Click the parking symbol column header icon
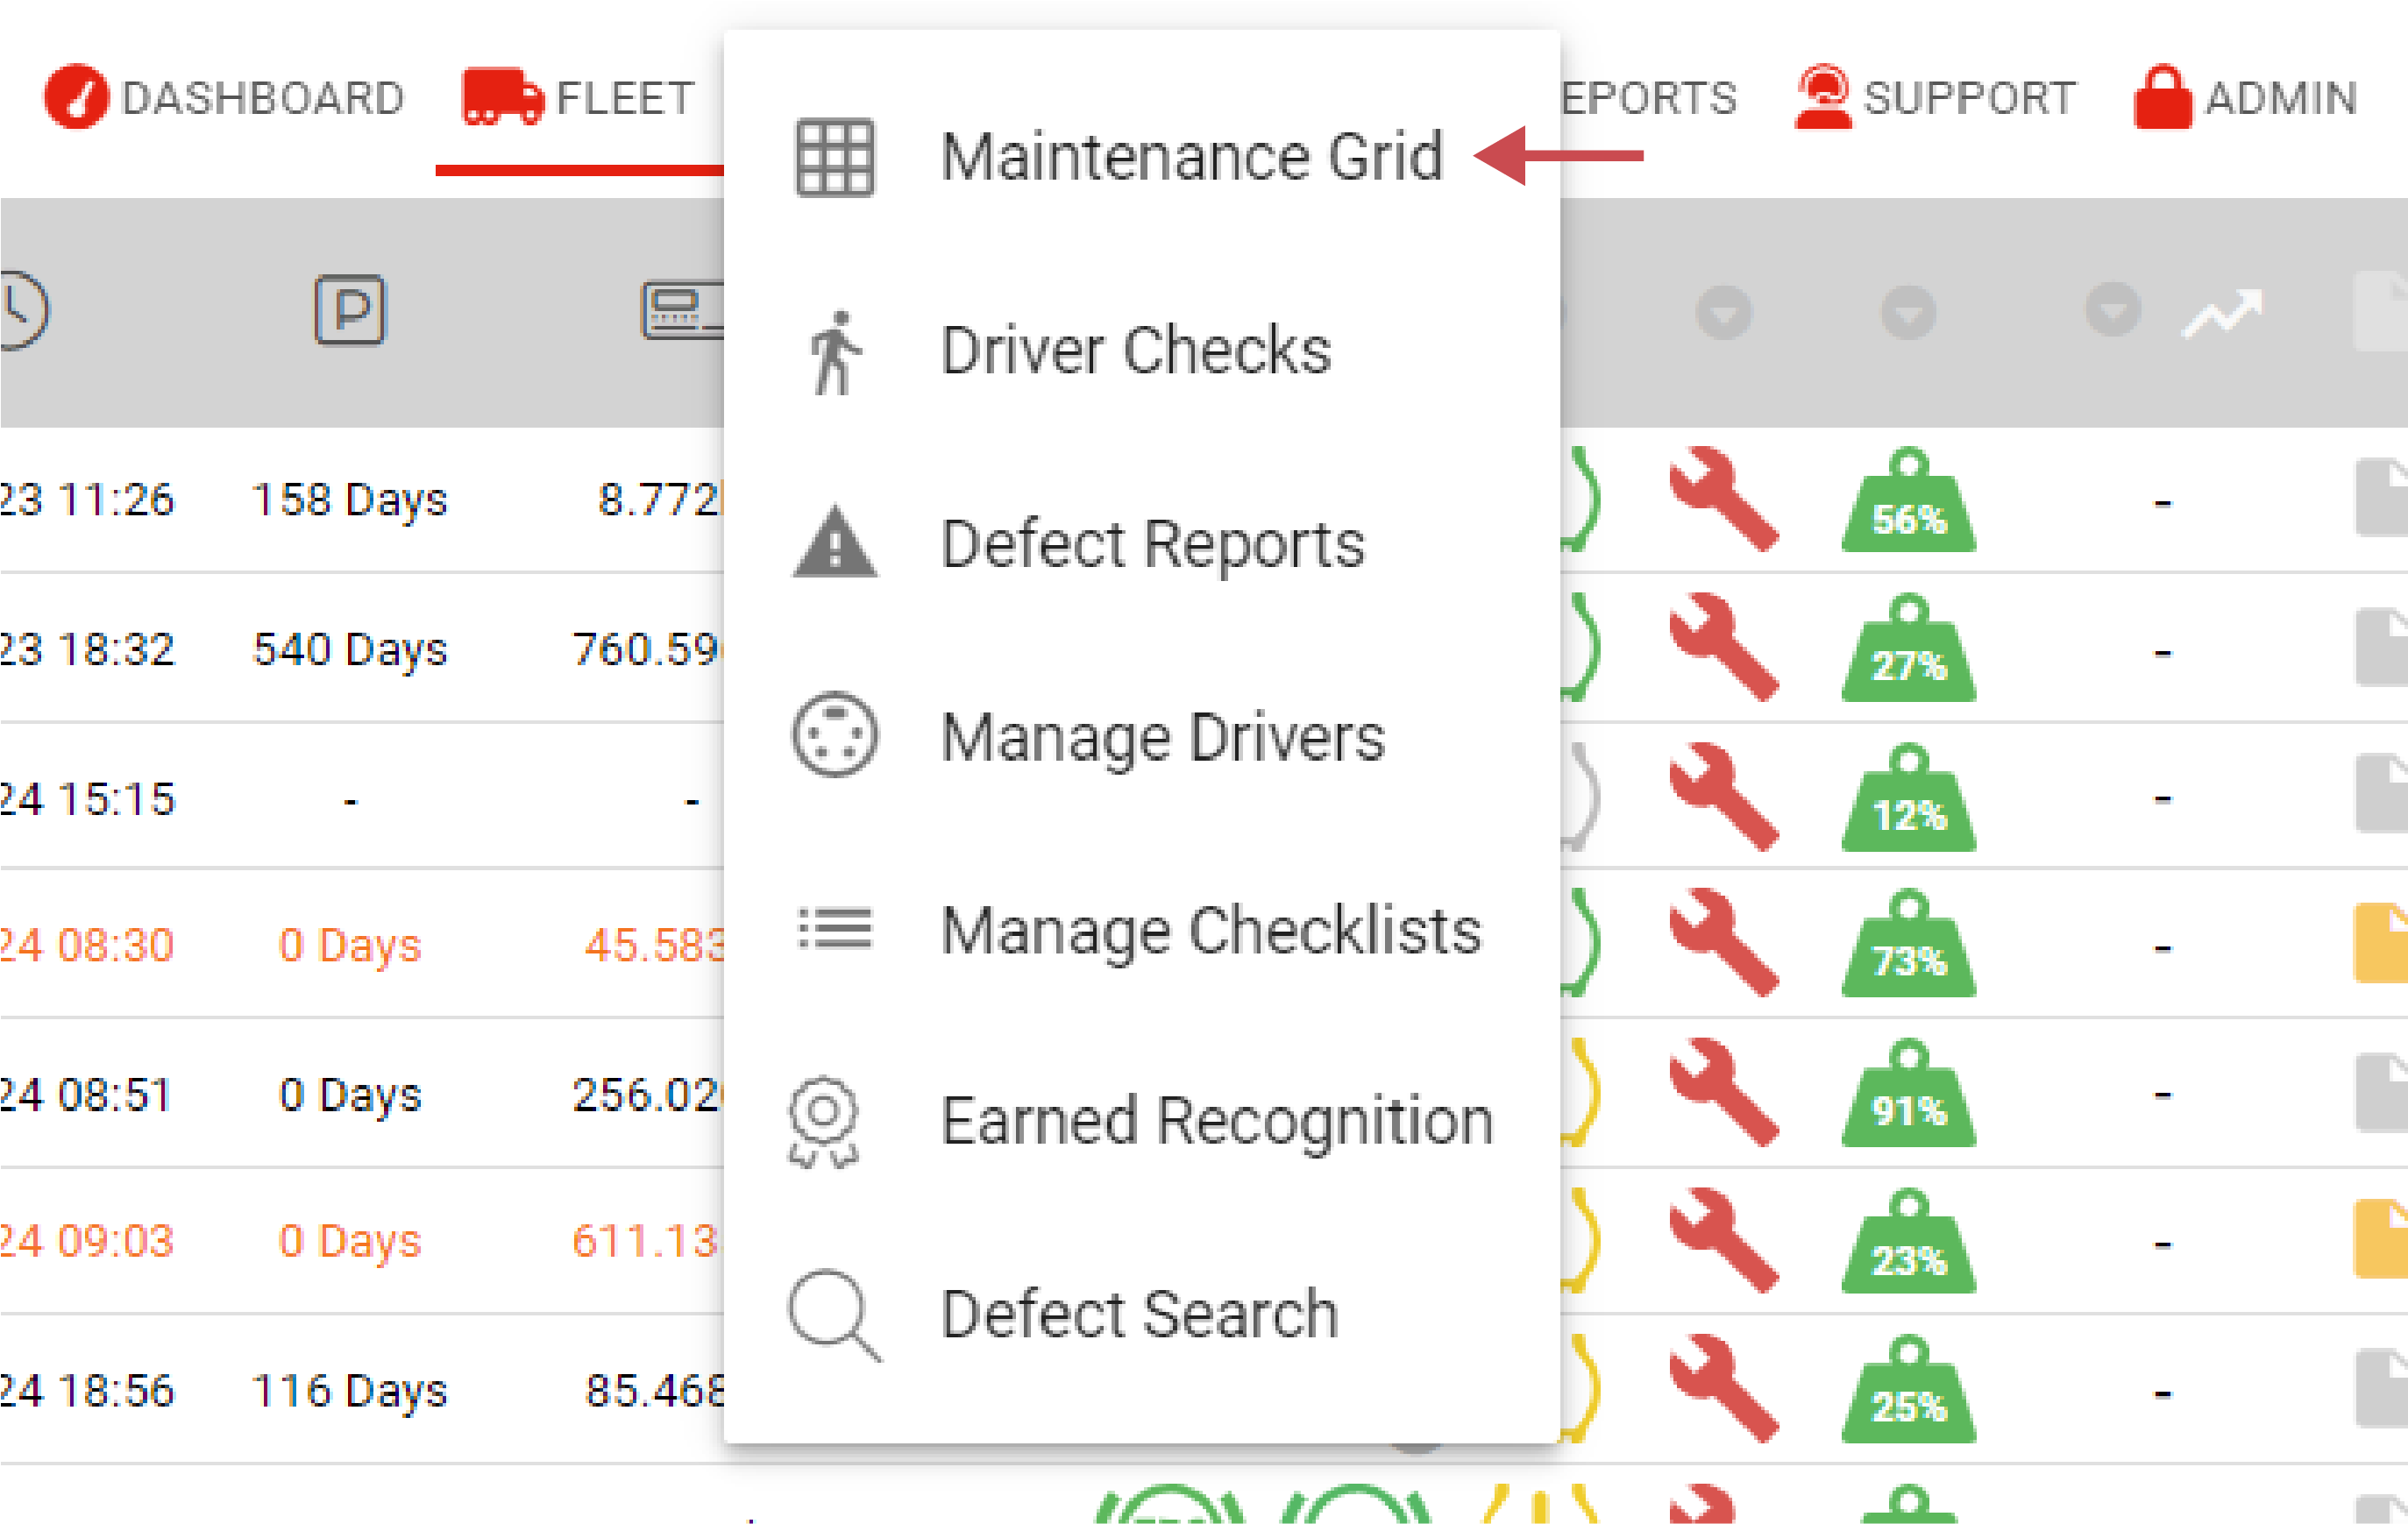The image size is (2408, 1524). coord(349,311)
